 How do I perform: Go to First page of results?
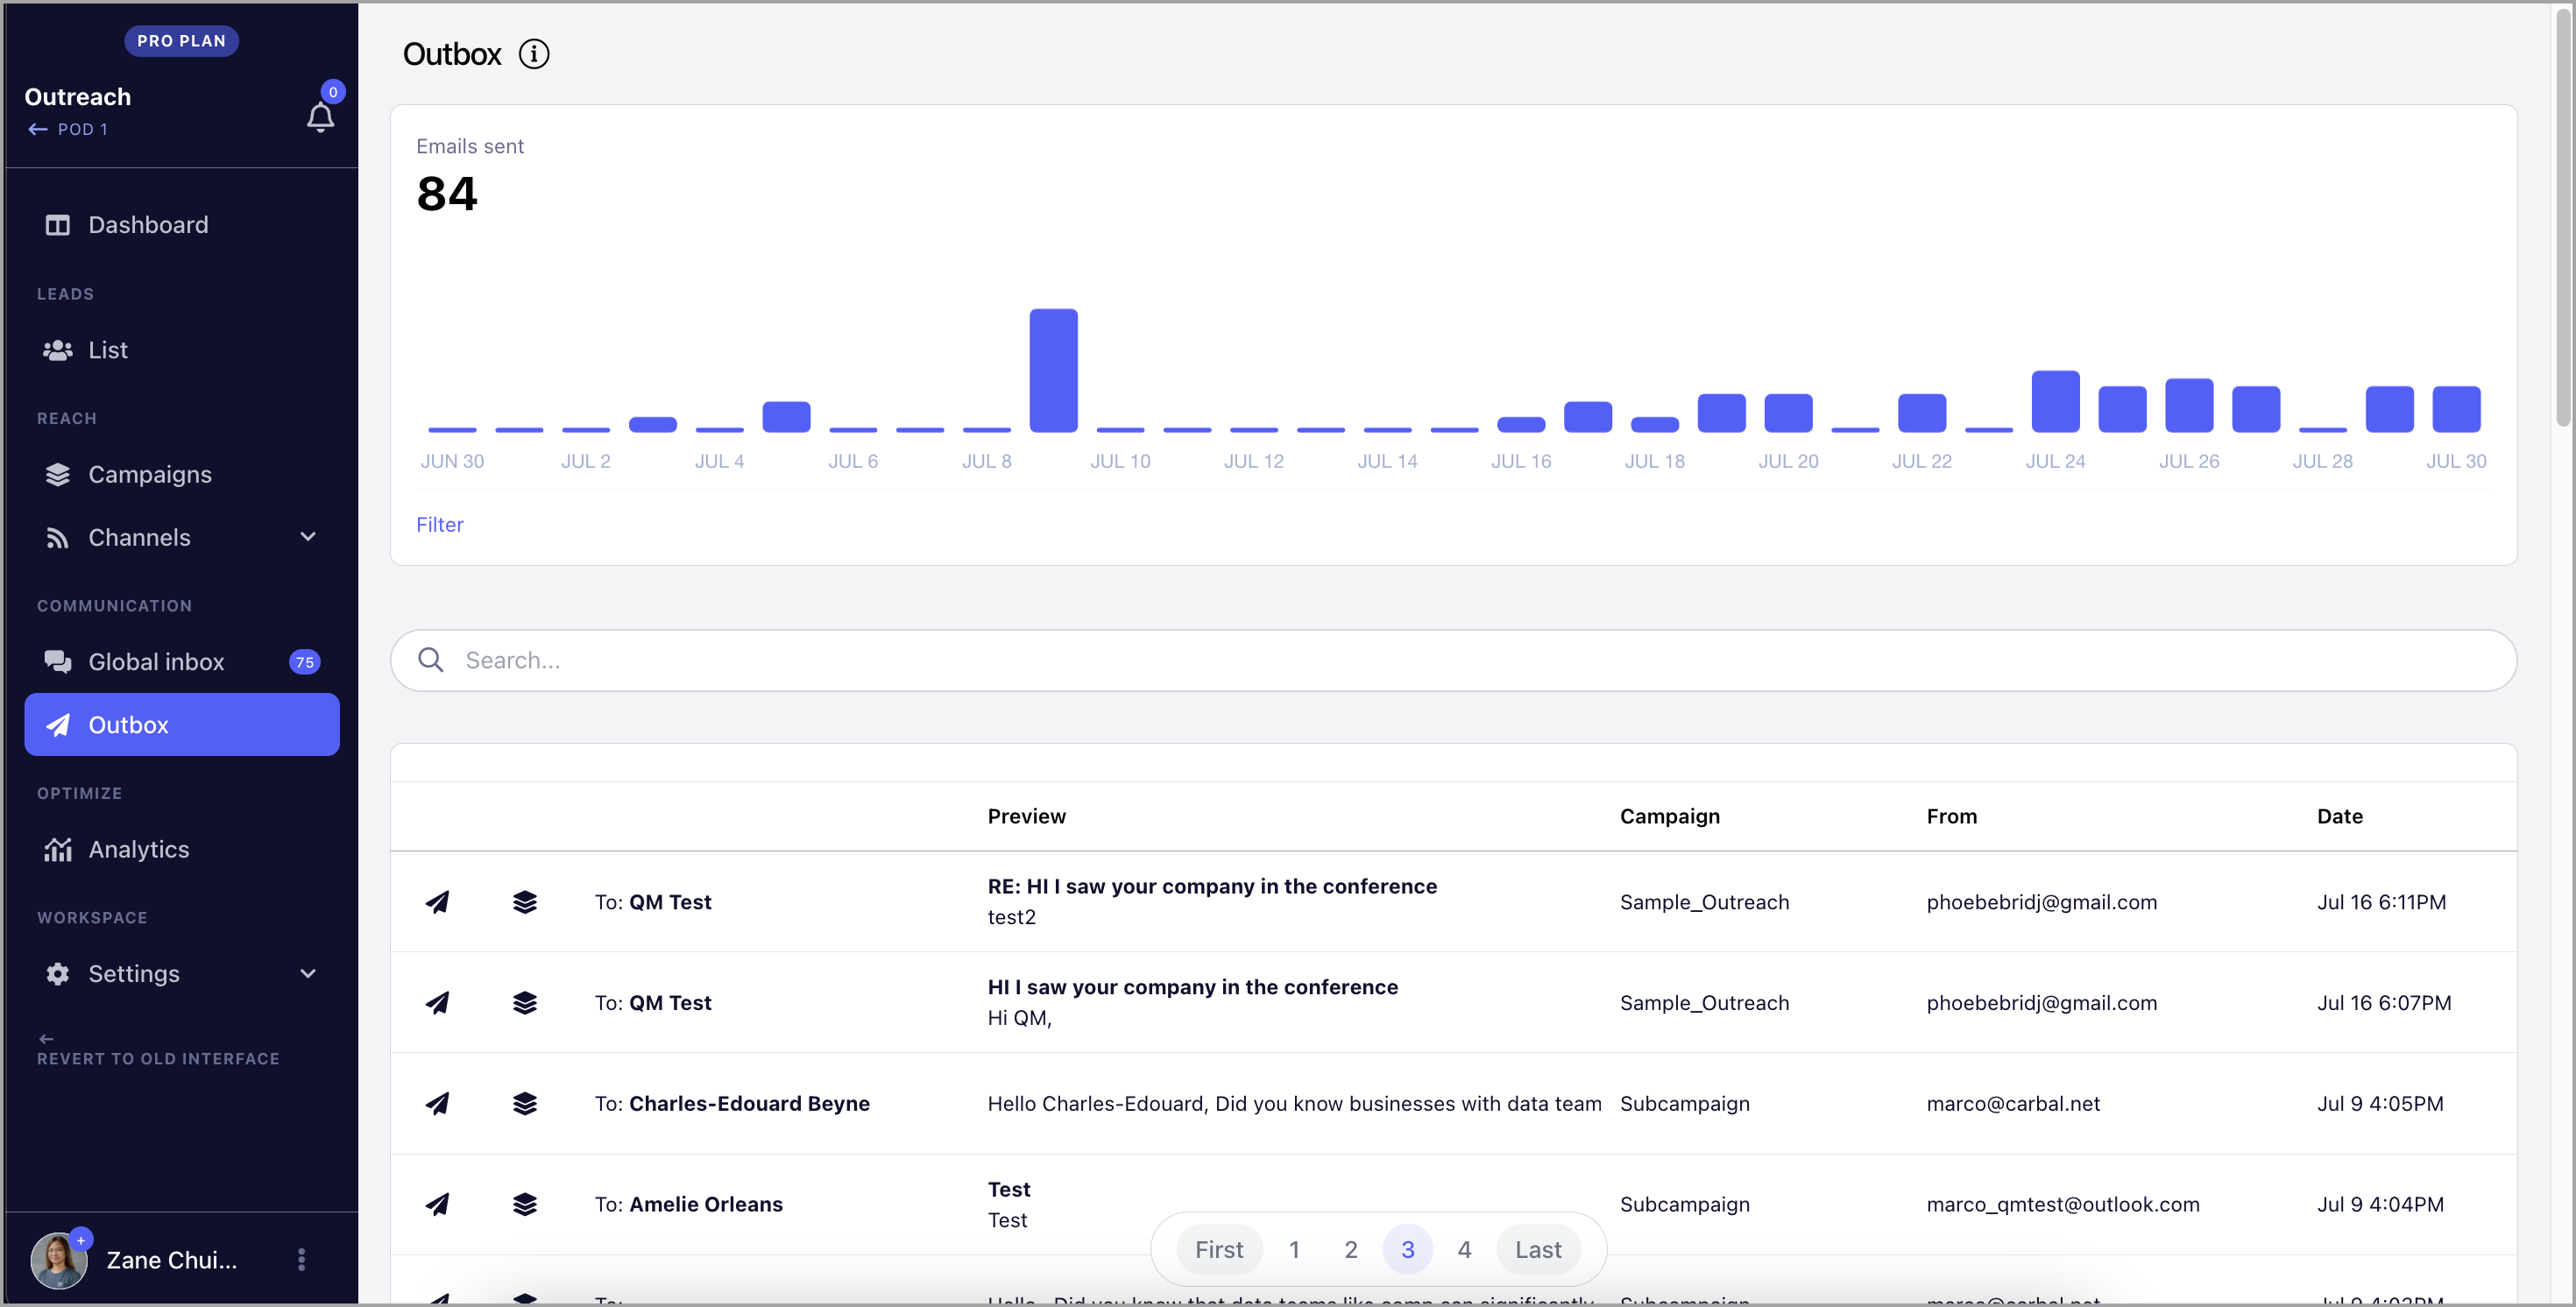pos(1219,1250)
